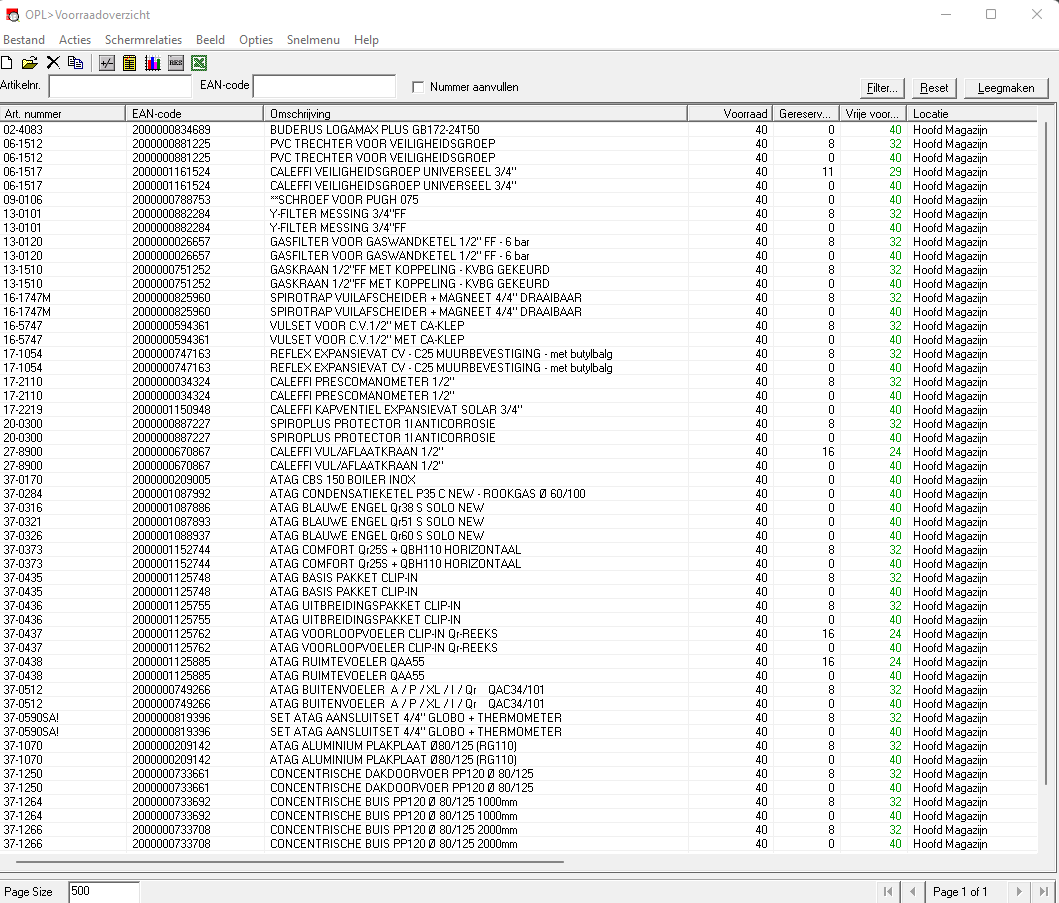
Task: Open the Help menu
Action: [366, 40]
